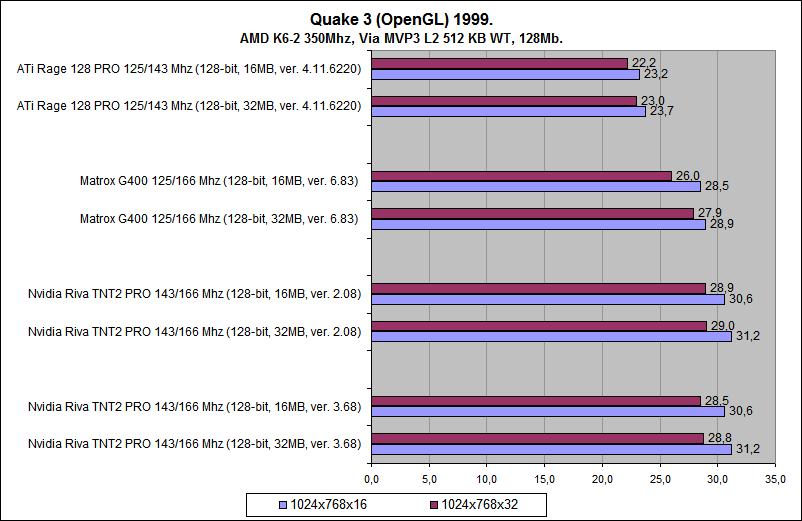Click the x-axis tick label '30,0'
802x521 pixels.
point(718,480)
